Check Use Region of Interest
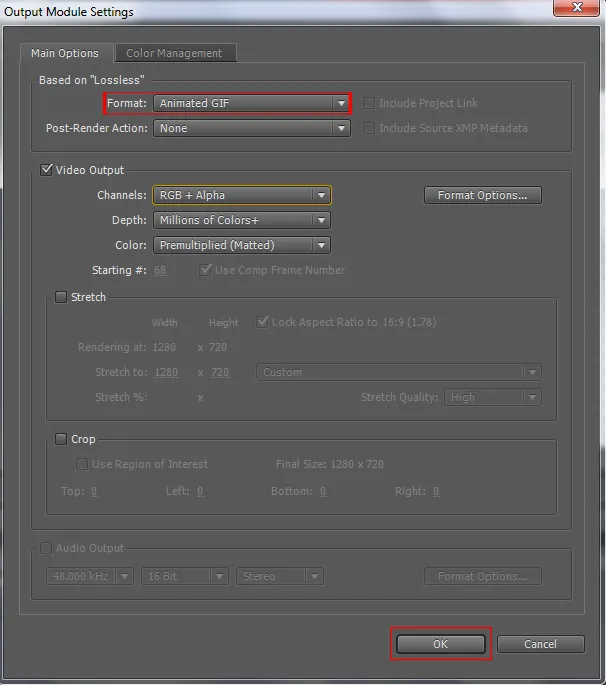Viewport: 606px width, 685px height. tap(82, 464)
